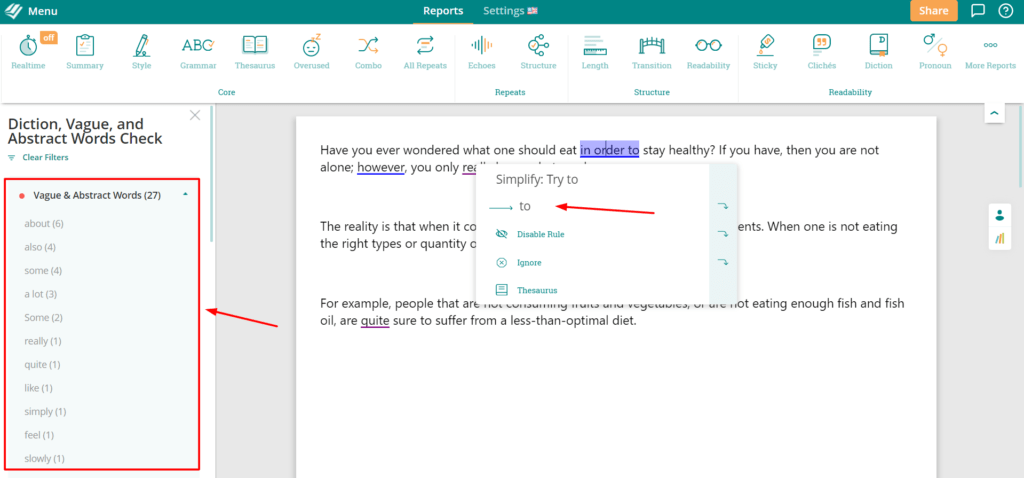1024x478 pixels.
Task: Filter by 'simply (1)'
Action: pos(45,411)
